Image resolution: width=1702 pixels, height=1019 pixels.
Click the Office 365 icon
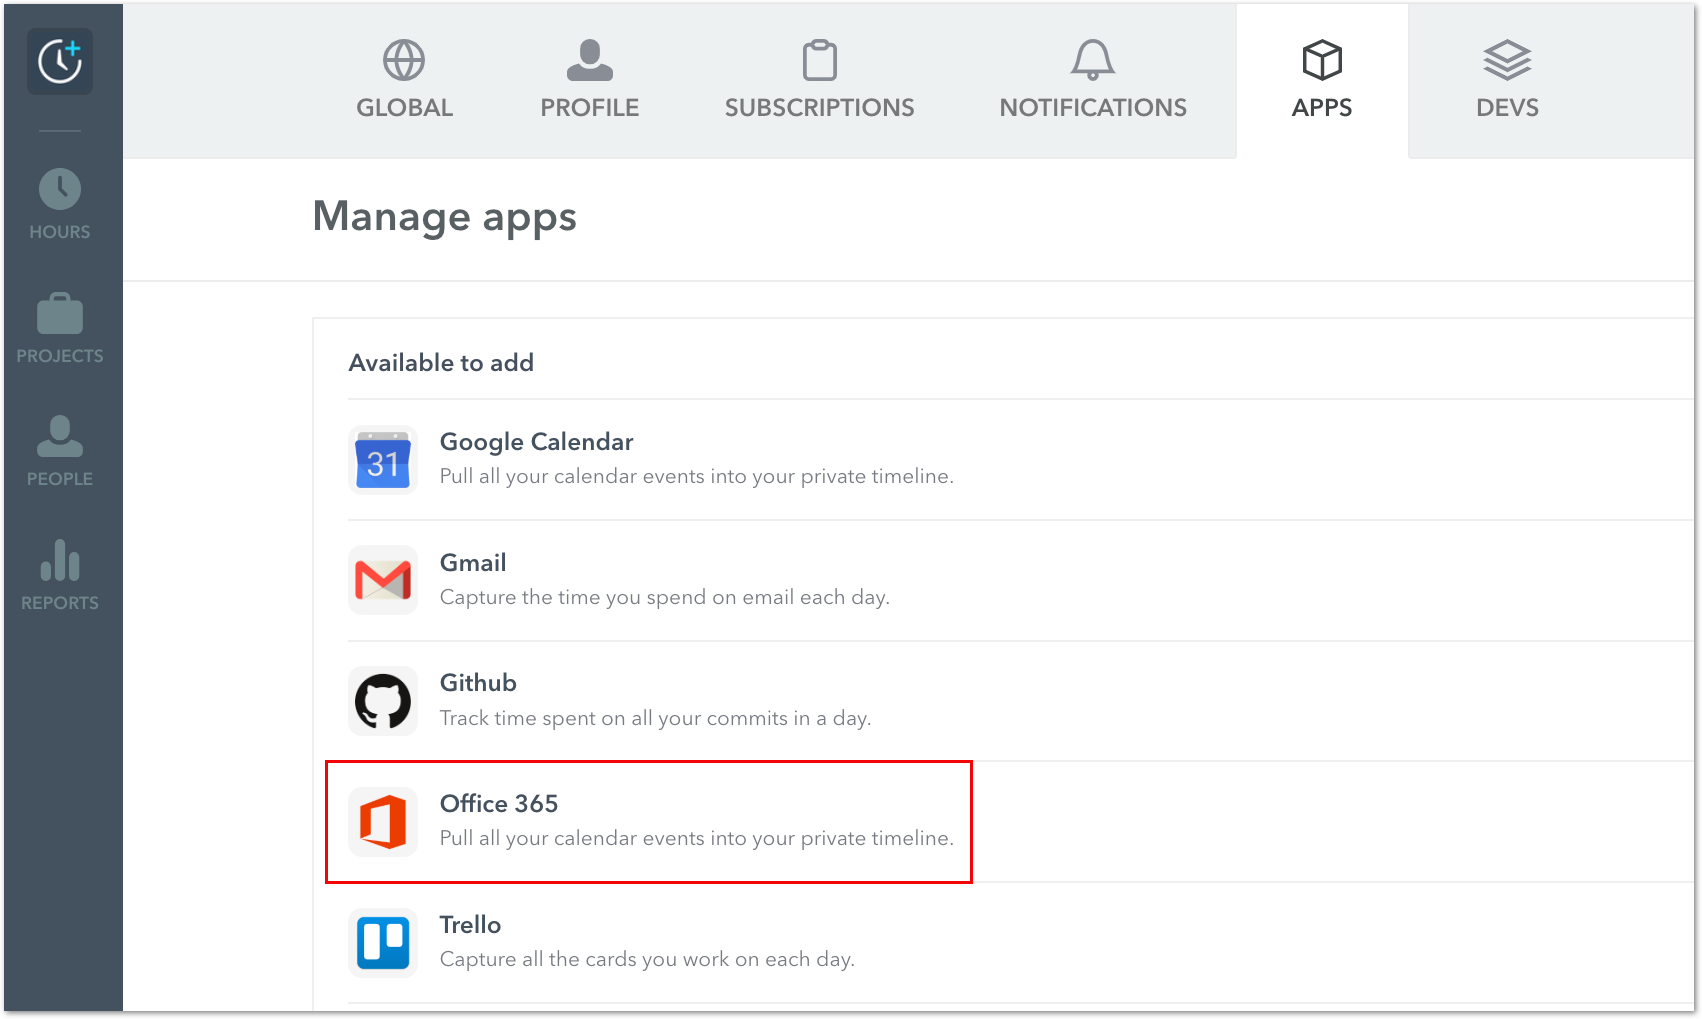pos(382,821)
